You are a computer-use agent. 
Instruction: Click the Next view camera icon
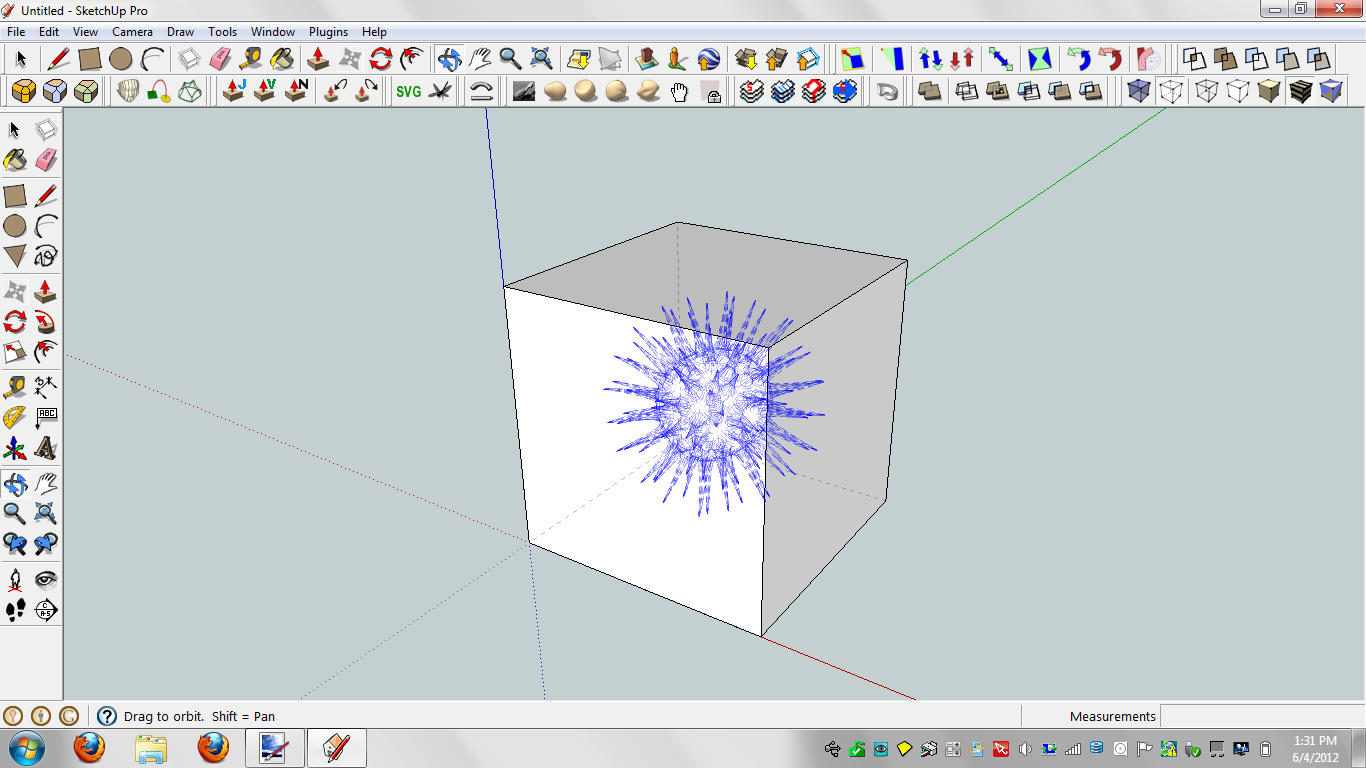tap(45, 544)
